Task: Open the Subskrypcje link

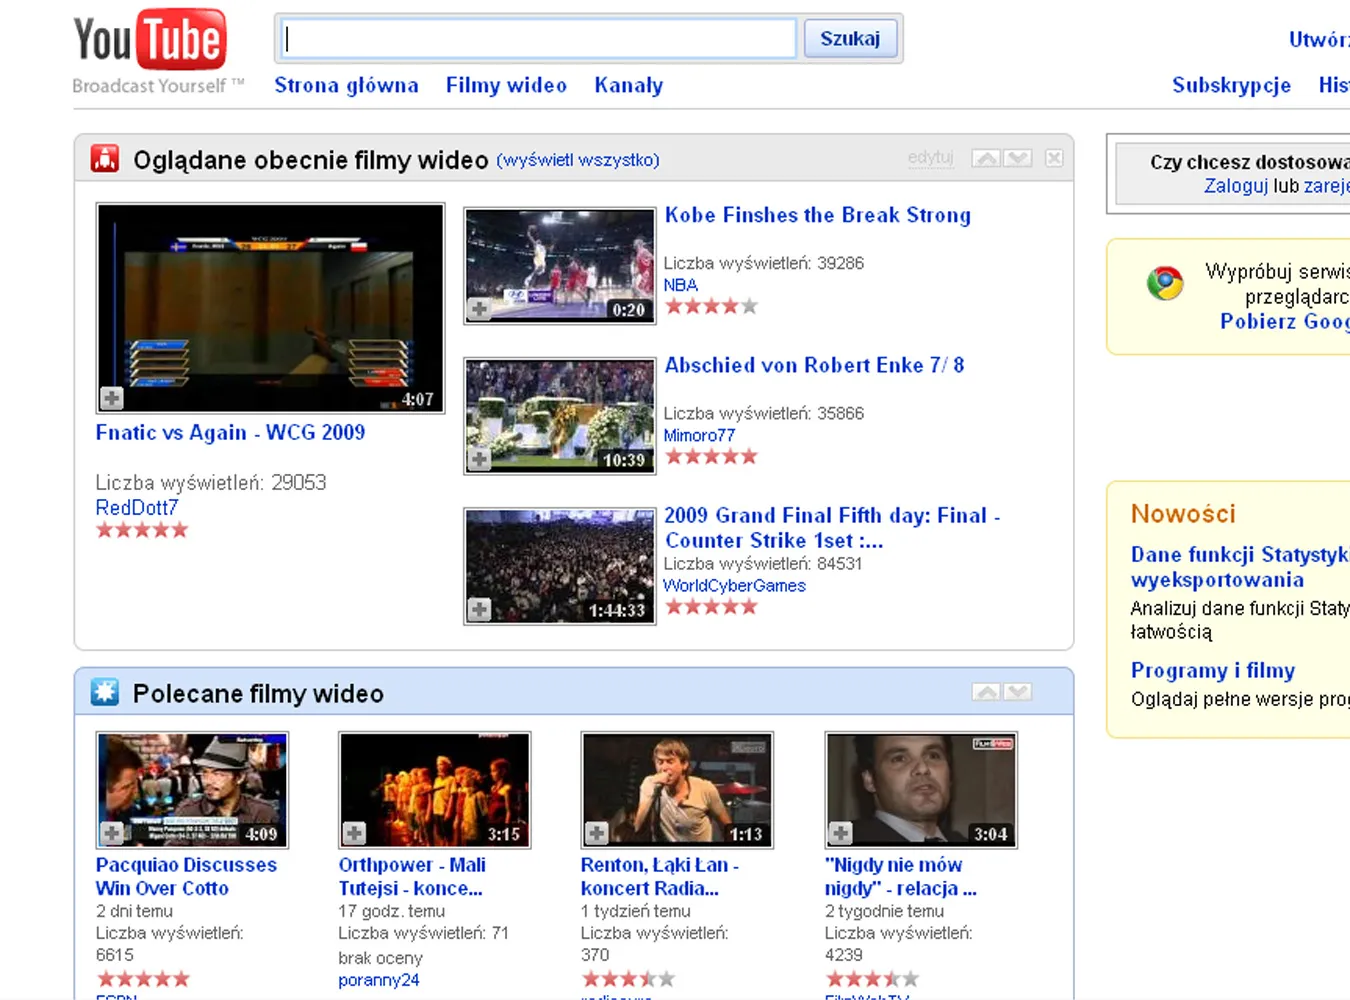Action: tap(1231, 85)
